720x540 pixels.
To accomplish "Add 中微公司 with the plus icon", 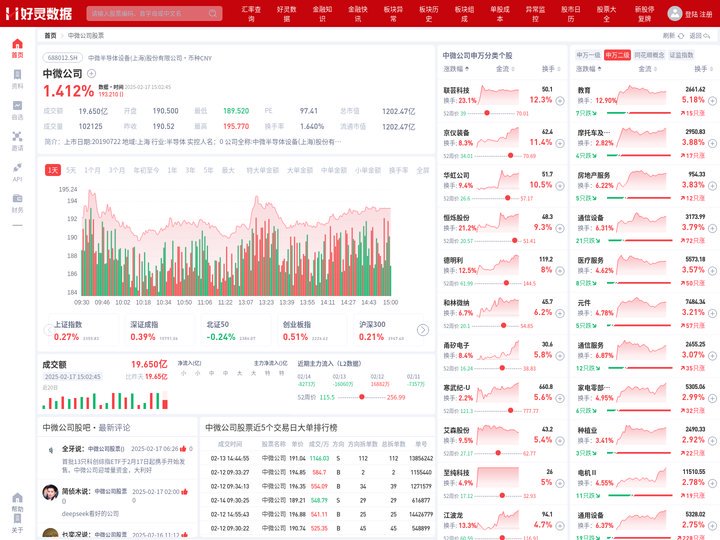I will [x=91, y=73].
